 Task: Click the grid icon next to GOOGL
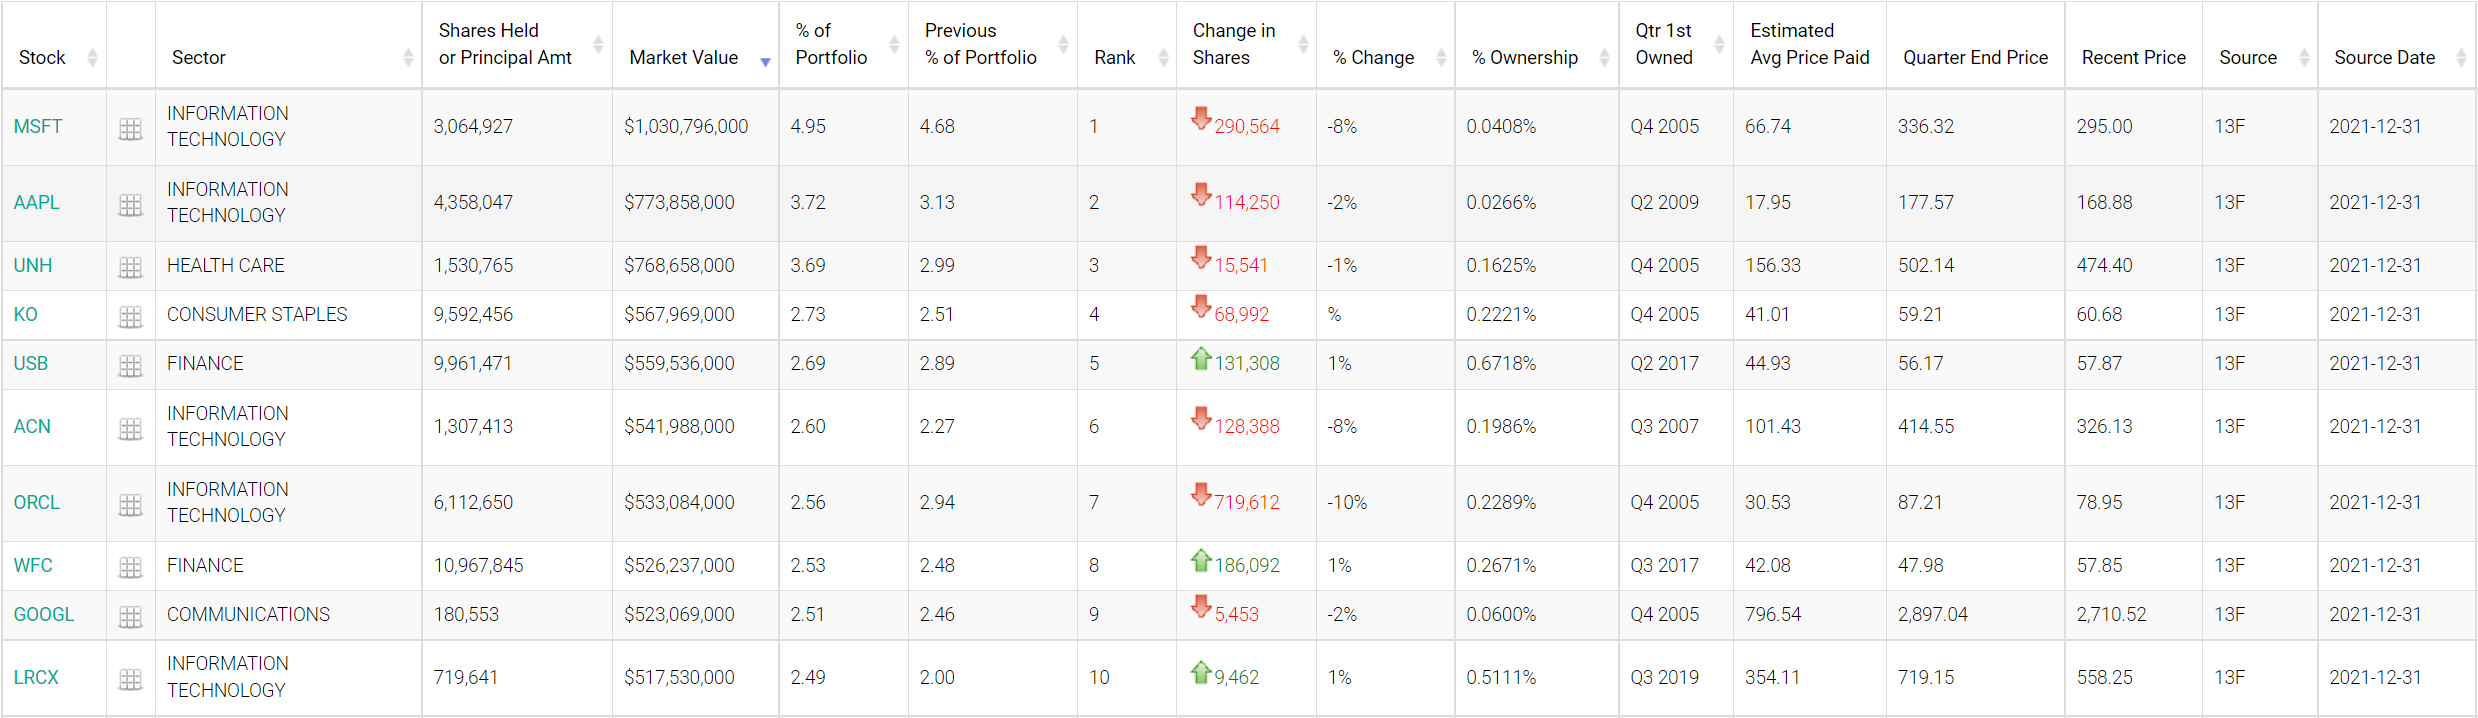pyautogui.click(x=130, y=617)
